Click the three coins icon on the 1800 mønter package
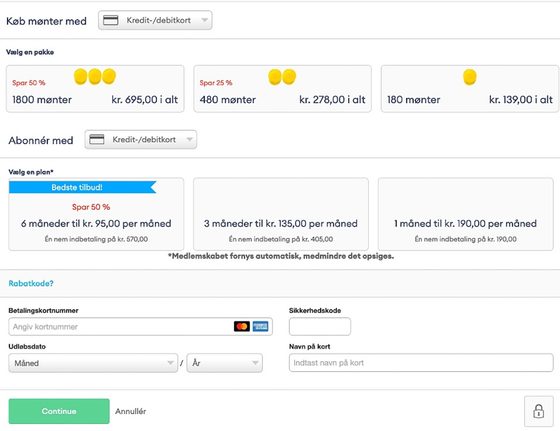Viewport: 560px width, 431px height. pyautogui.click(x=95, y=76)
